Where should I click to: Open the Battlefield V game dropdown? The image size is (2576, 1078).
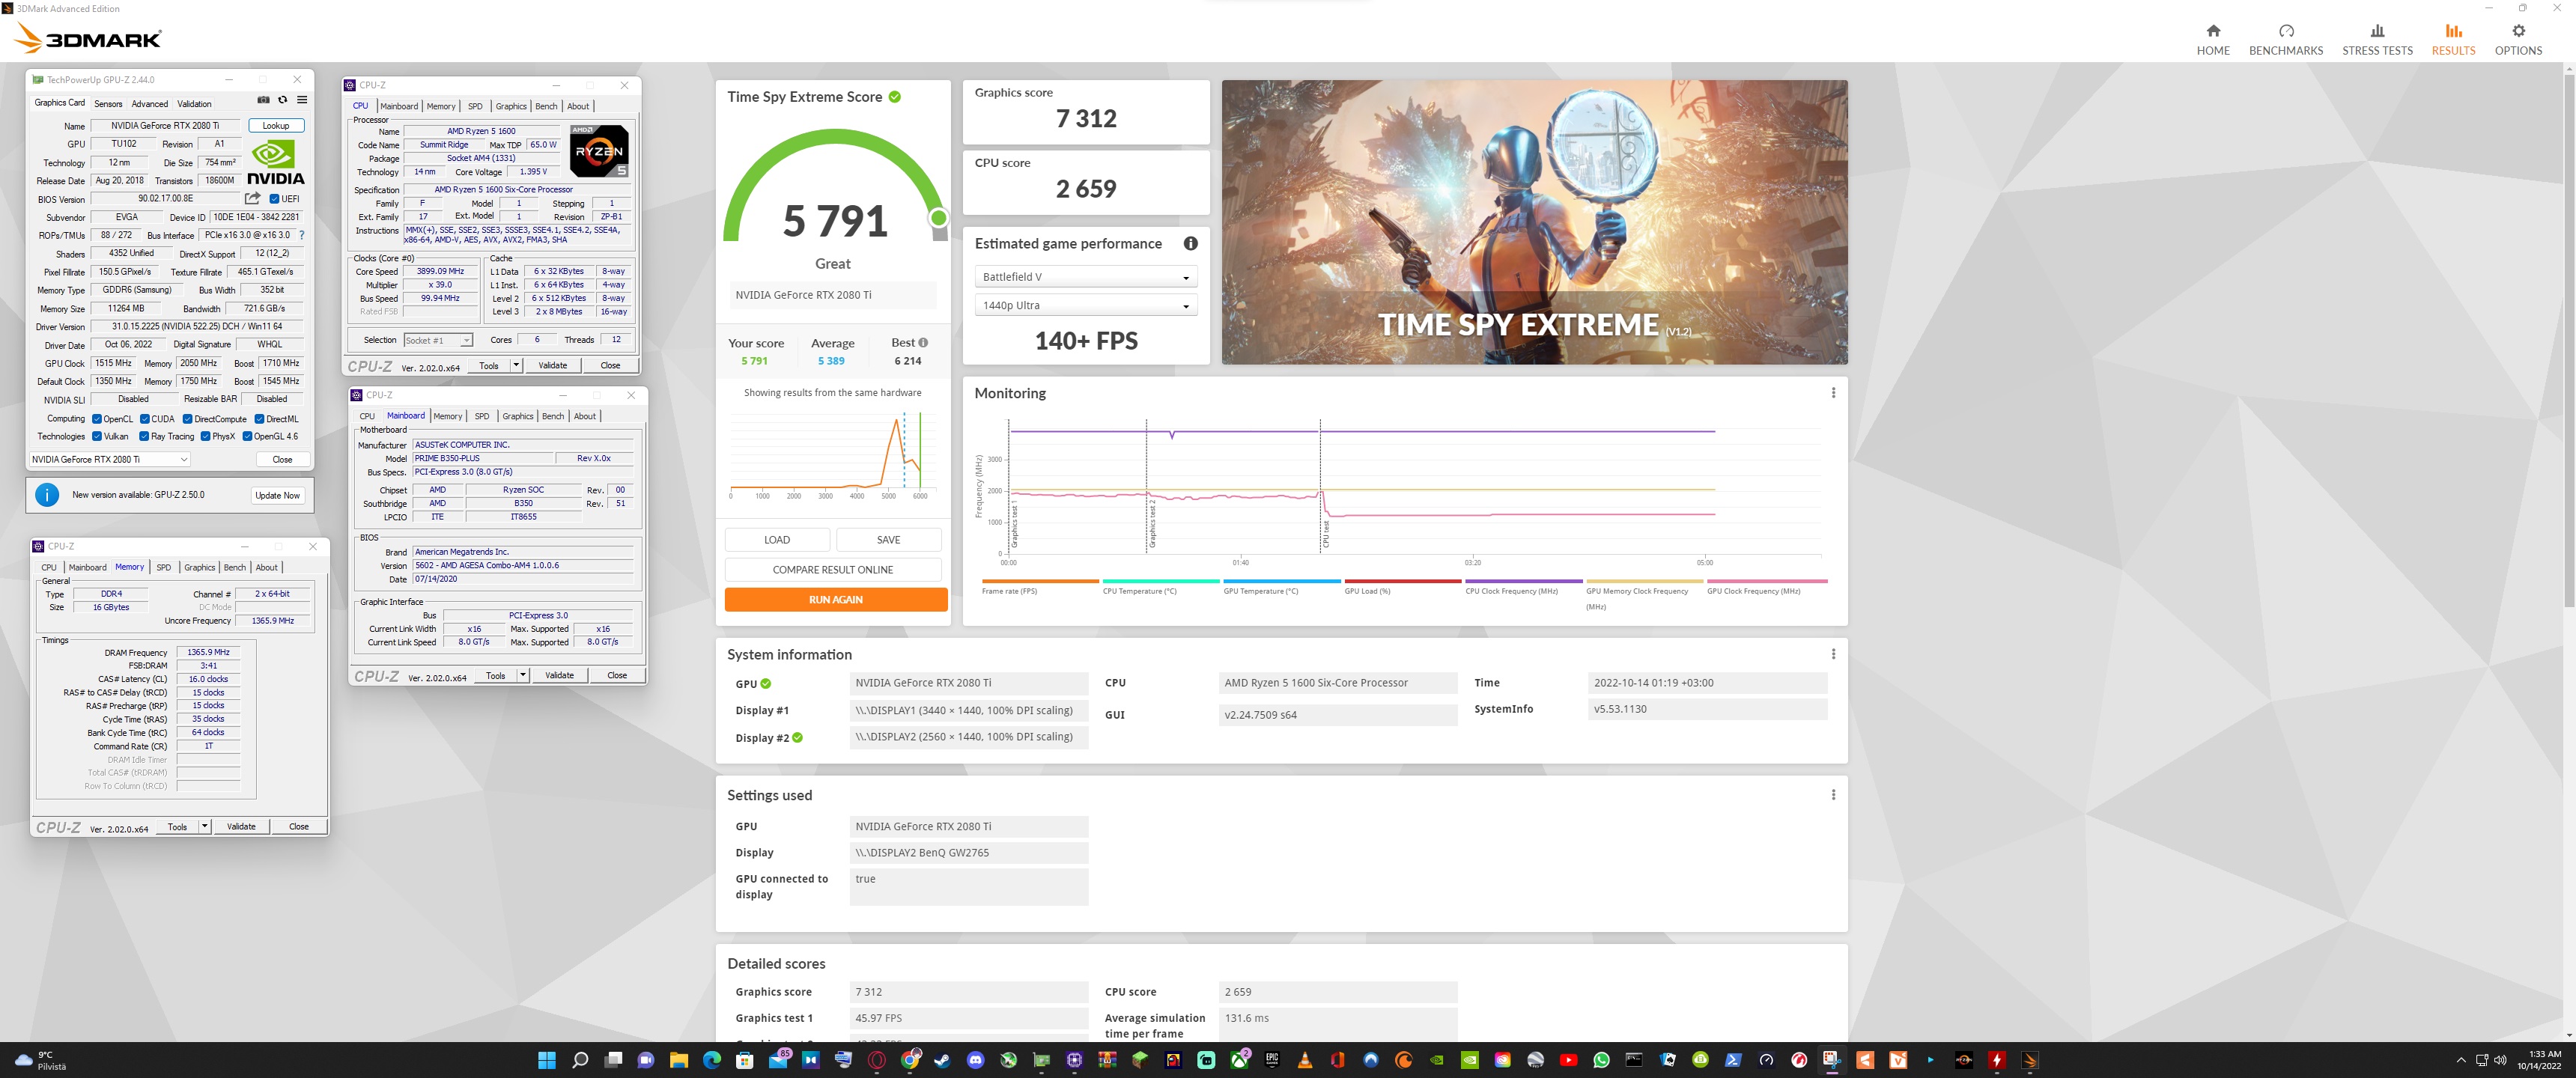pos(1084,277)
